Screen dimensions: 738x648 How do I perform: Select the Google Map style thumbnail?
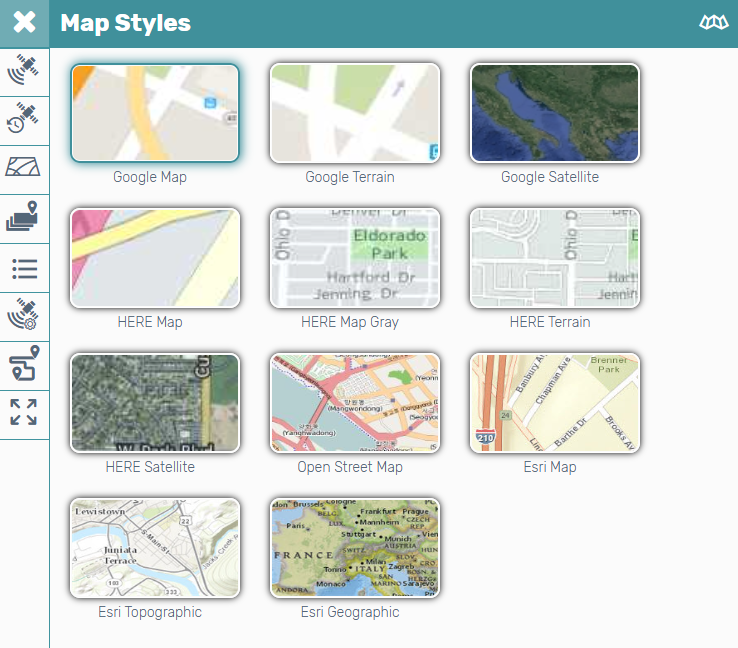pos(155,113)
